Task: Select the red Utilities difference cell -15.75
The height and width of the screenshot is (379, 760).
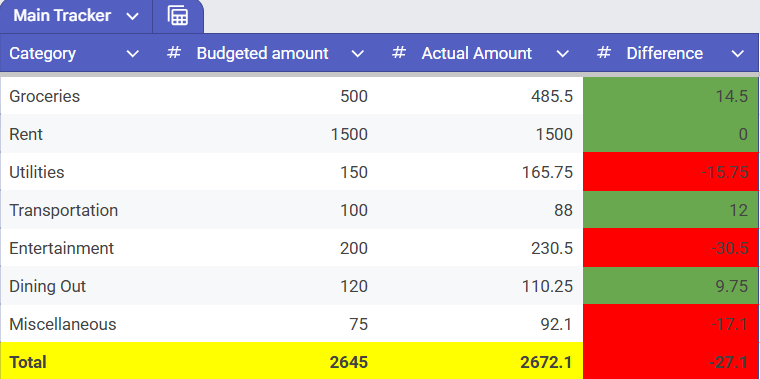Action: click(x=670, y=172)
